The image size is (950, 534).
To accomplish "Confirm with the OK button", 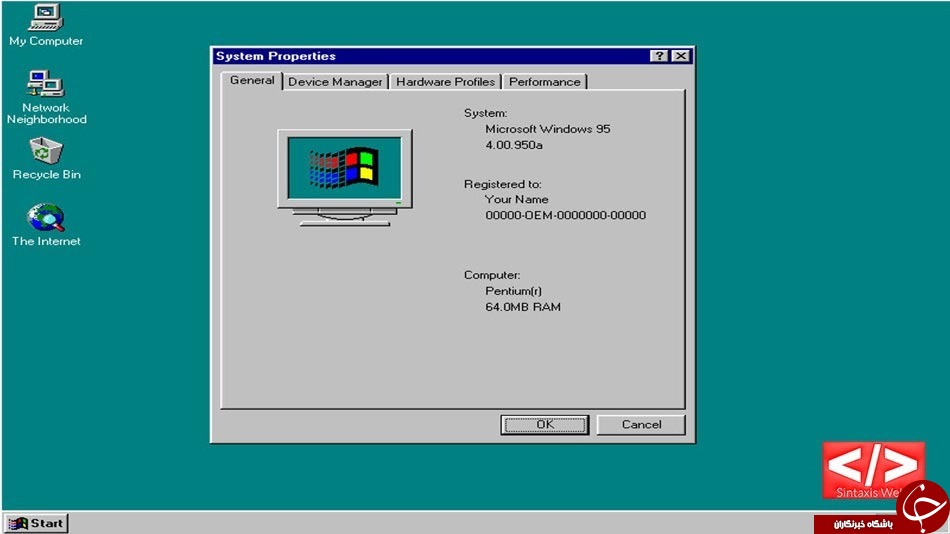I will [545, 425].
